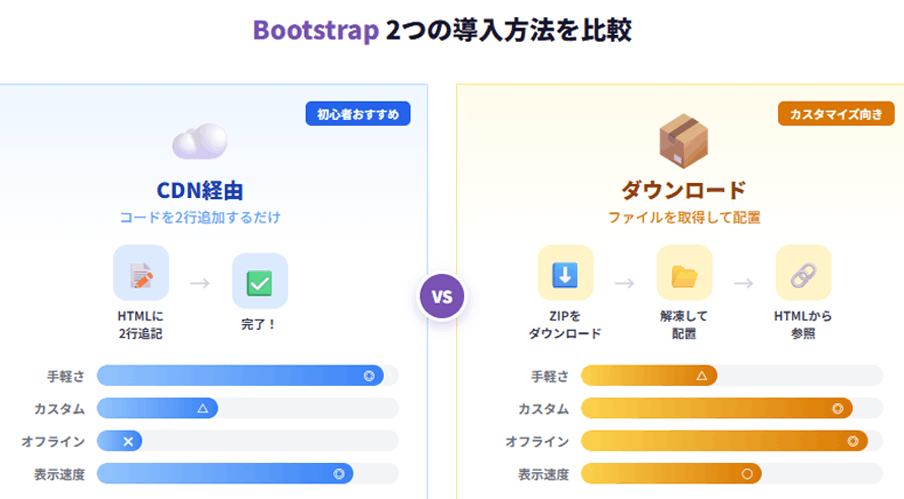The height and width of the screenshot is (499, 904).
Task: Click the HTMLから参照 chain link icon
Action: coord(803,273)
